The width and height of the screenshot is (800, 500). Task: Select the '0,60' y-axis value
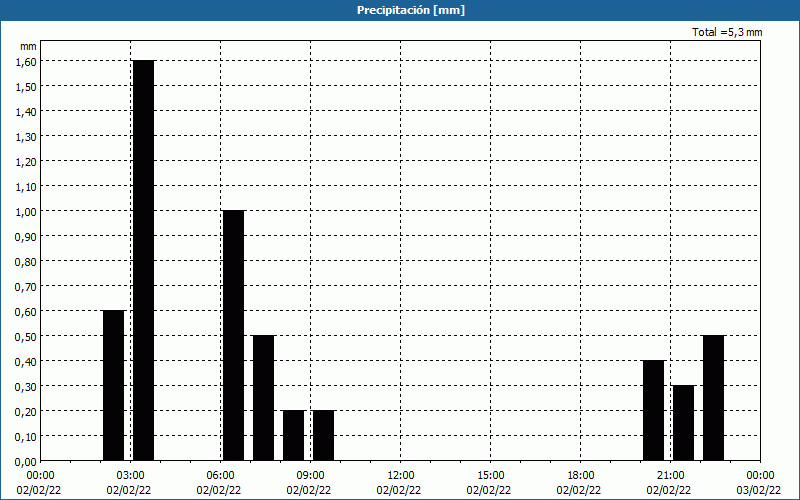click(x=26, y=311)
